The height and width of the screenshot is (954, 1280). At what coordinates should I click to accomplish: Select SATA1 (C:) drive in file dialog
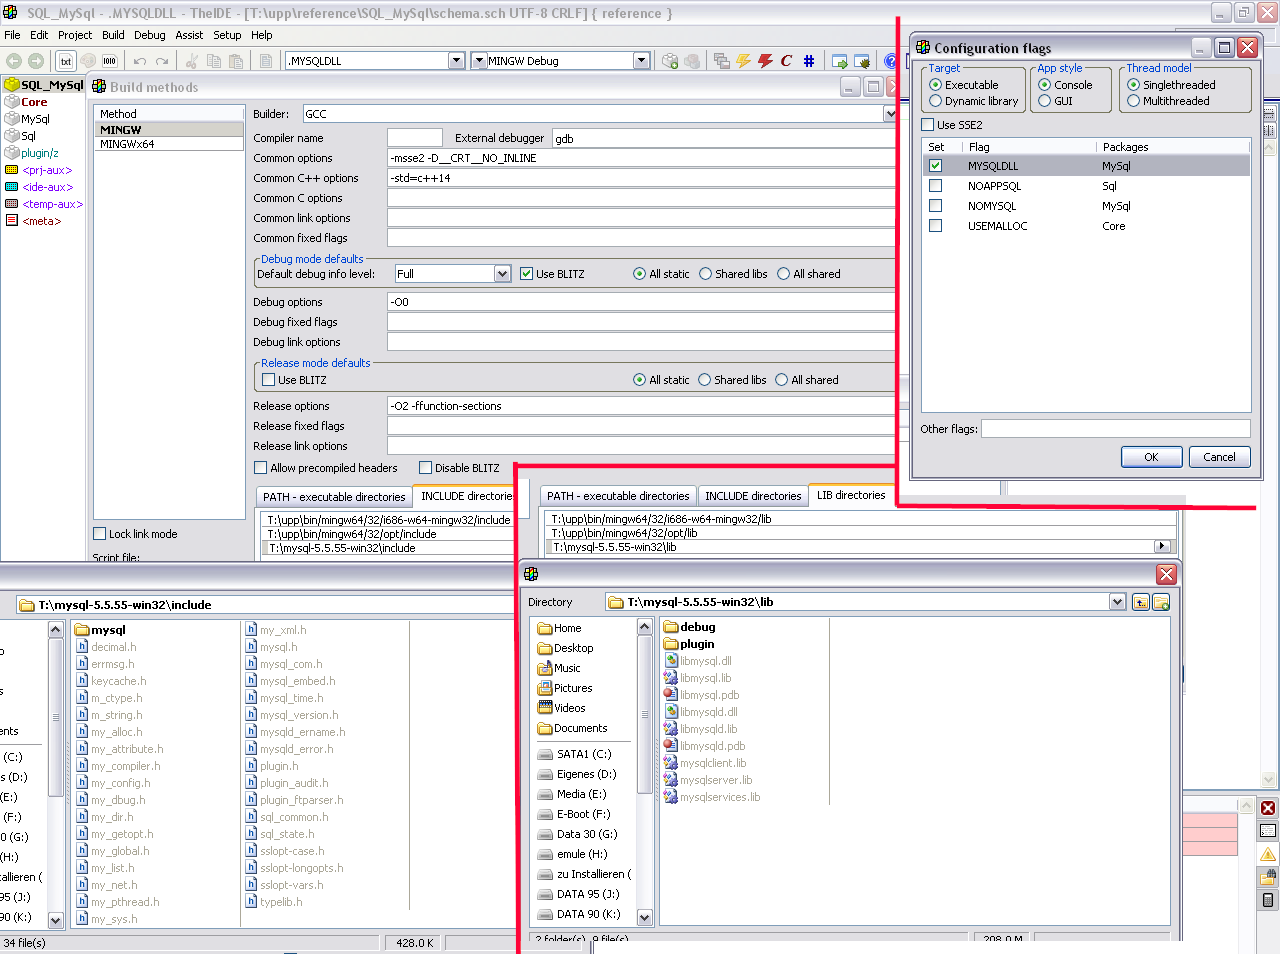pos(584,754)
